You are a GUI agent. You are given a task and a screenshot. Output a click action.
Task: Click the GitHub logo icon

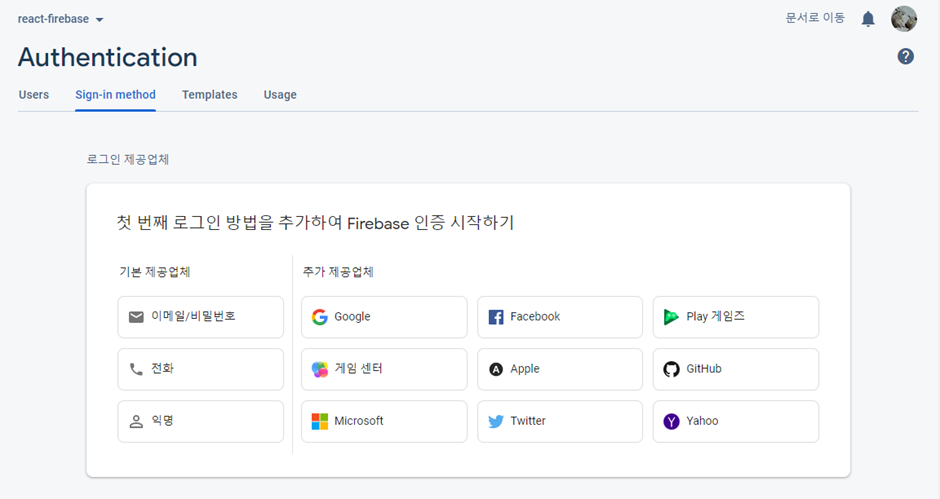tap(671, 369)
